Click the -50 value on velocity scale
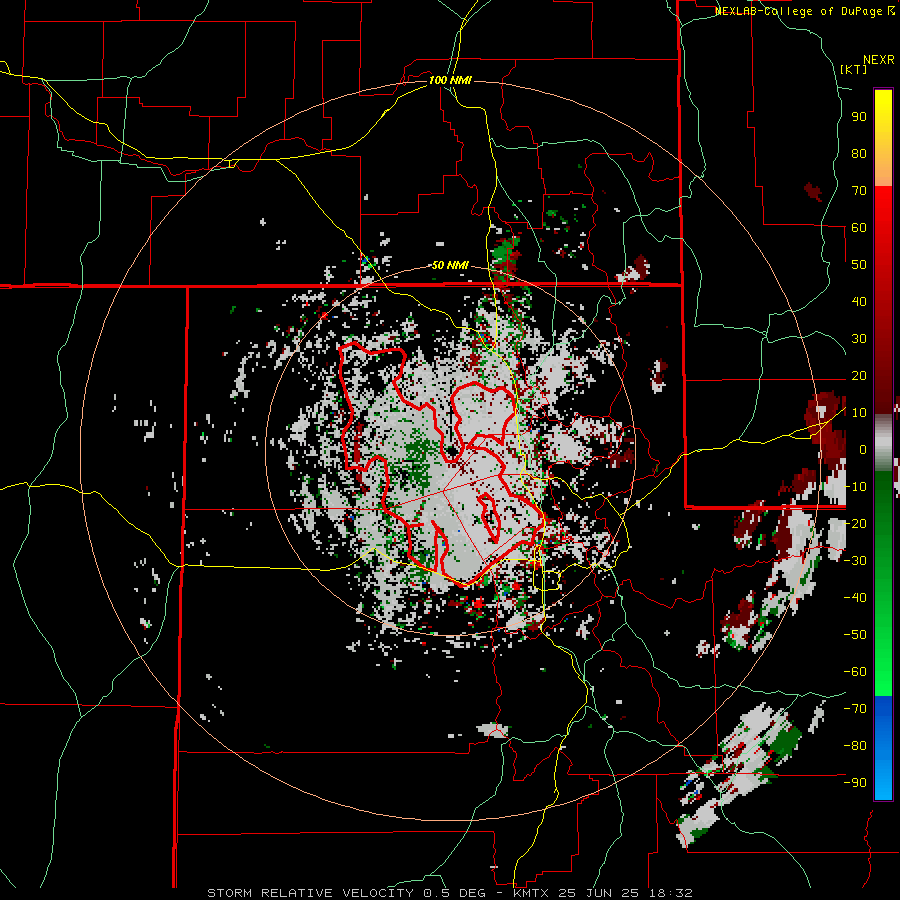 (x=855, y=635)
